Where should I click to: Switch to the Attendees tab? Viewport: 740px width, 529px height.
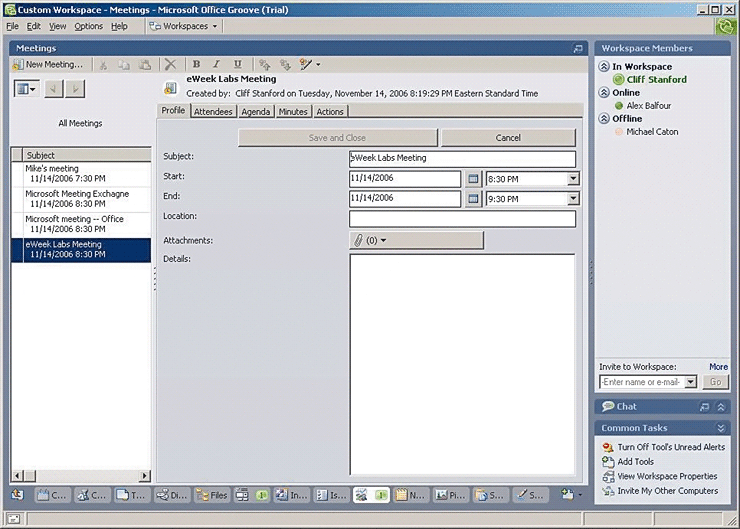[x=213, y=112]
